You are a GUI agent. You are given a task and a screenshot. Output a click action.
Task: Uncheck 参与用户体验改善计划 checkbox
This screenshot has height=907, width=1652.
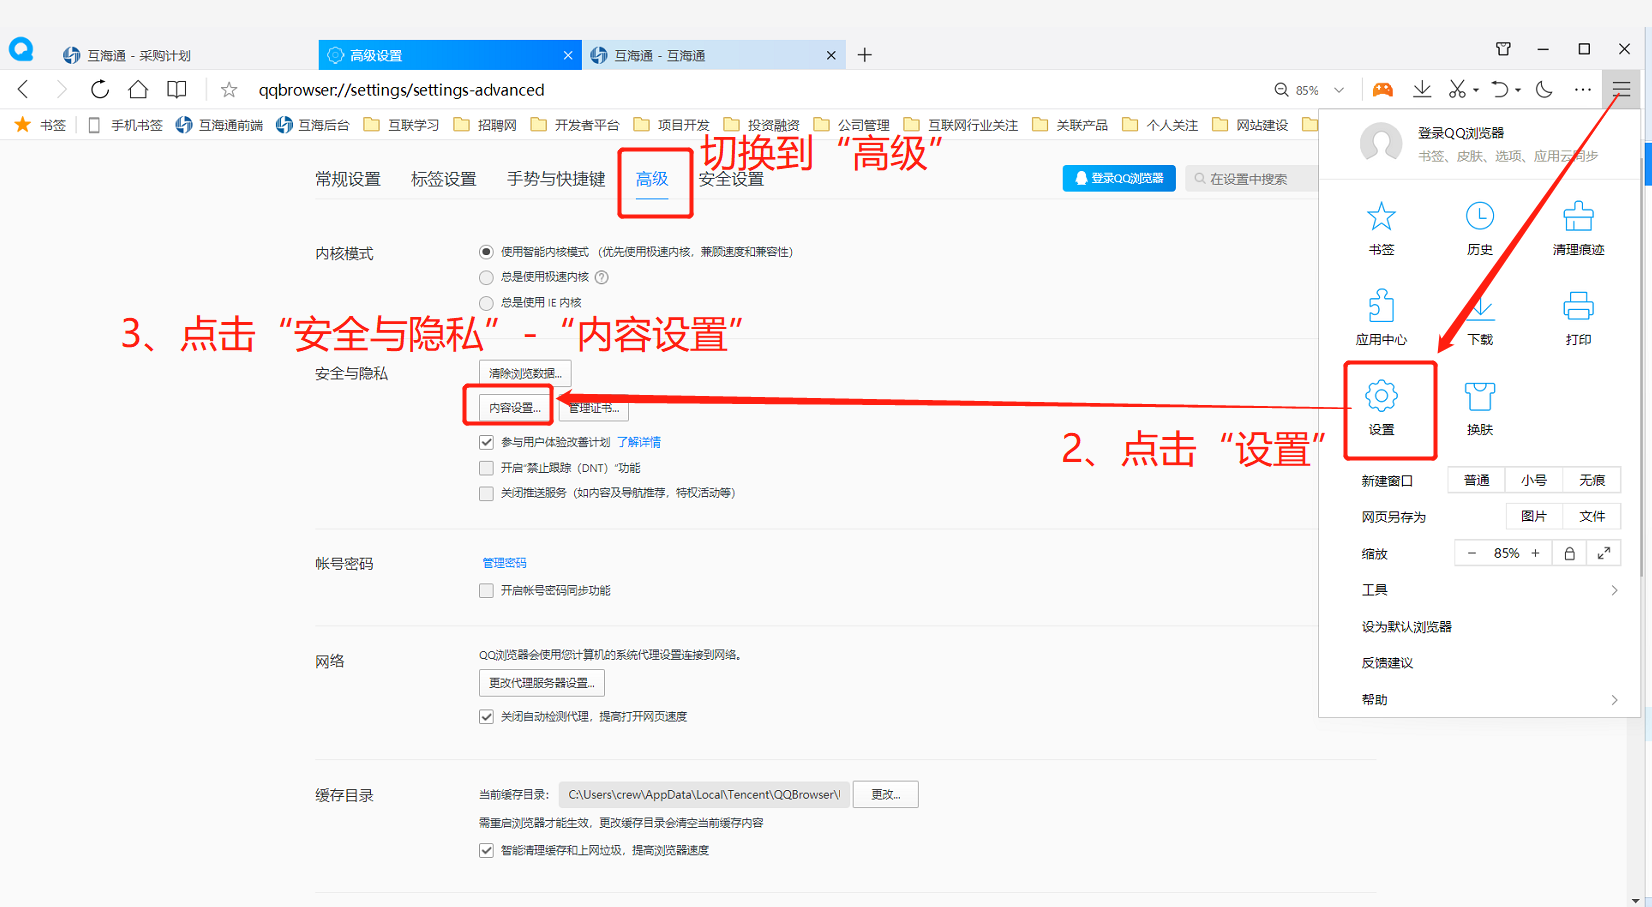[x=486, y=442]
